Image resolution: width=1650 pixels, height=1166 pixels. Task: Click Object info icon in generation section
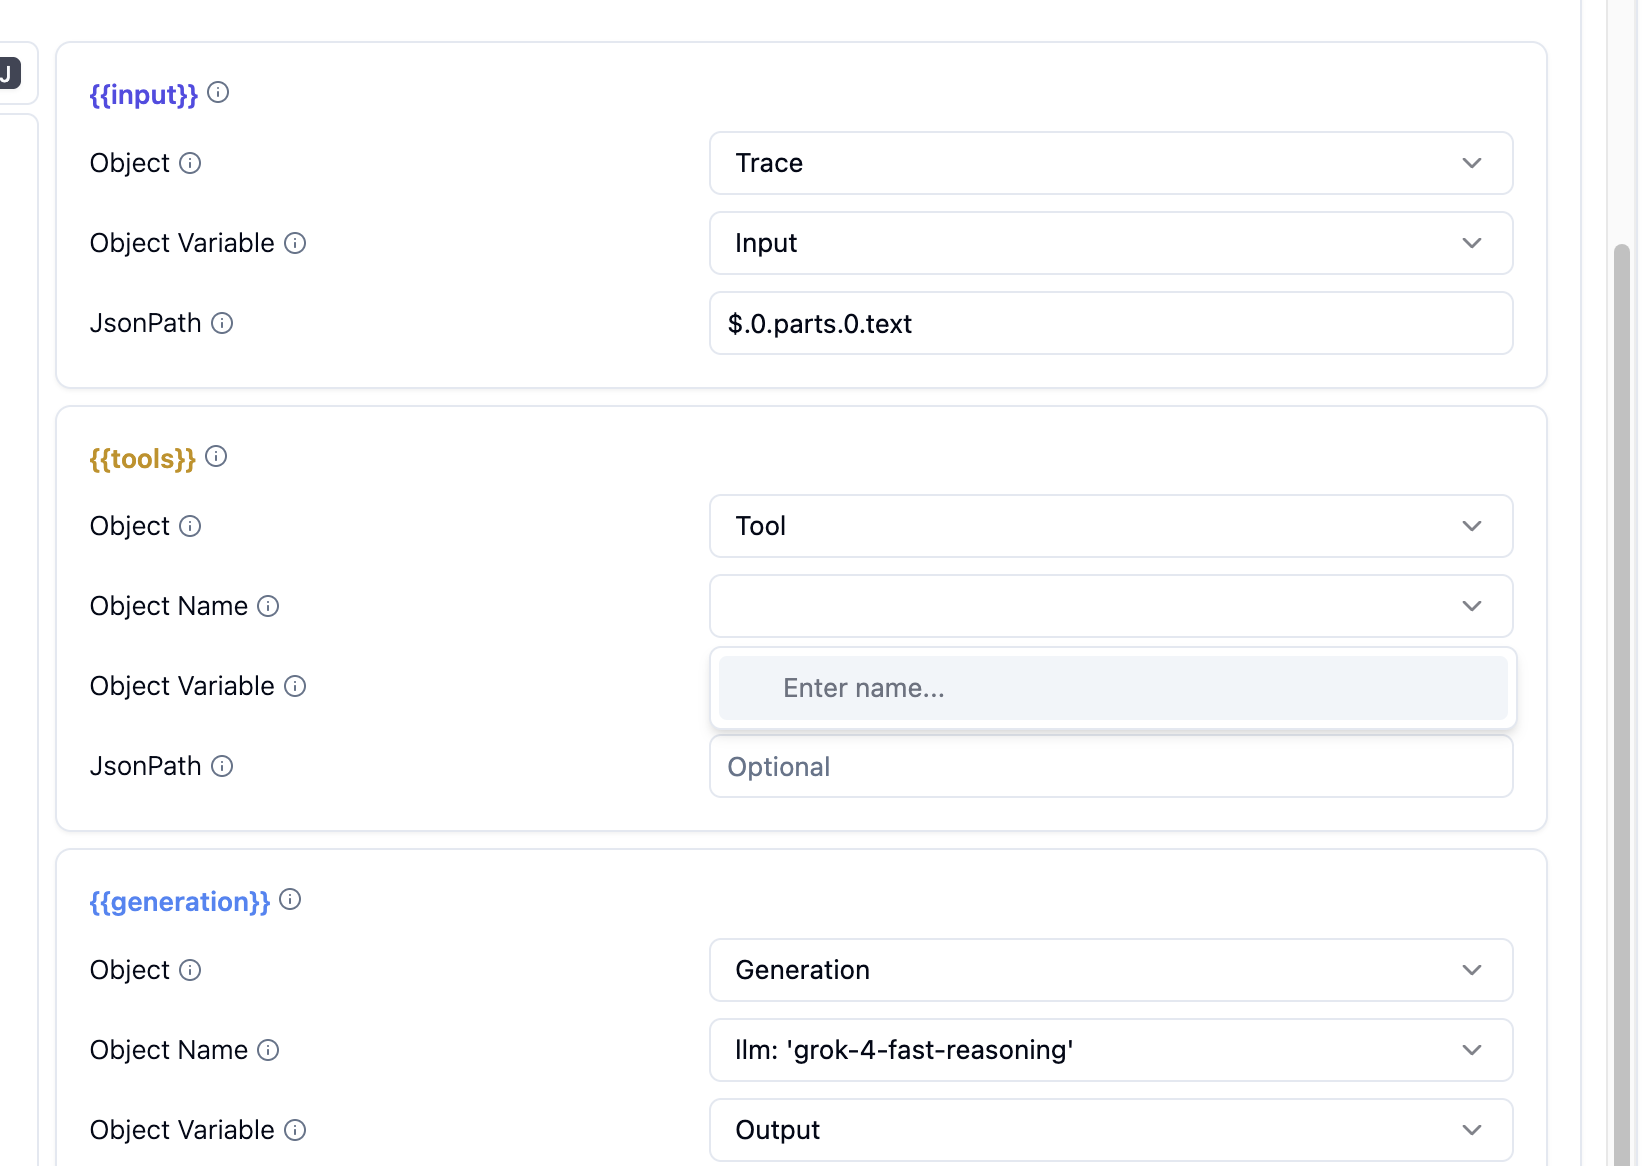coord(190,970)
